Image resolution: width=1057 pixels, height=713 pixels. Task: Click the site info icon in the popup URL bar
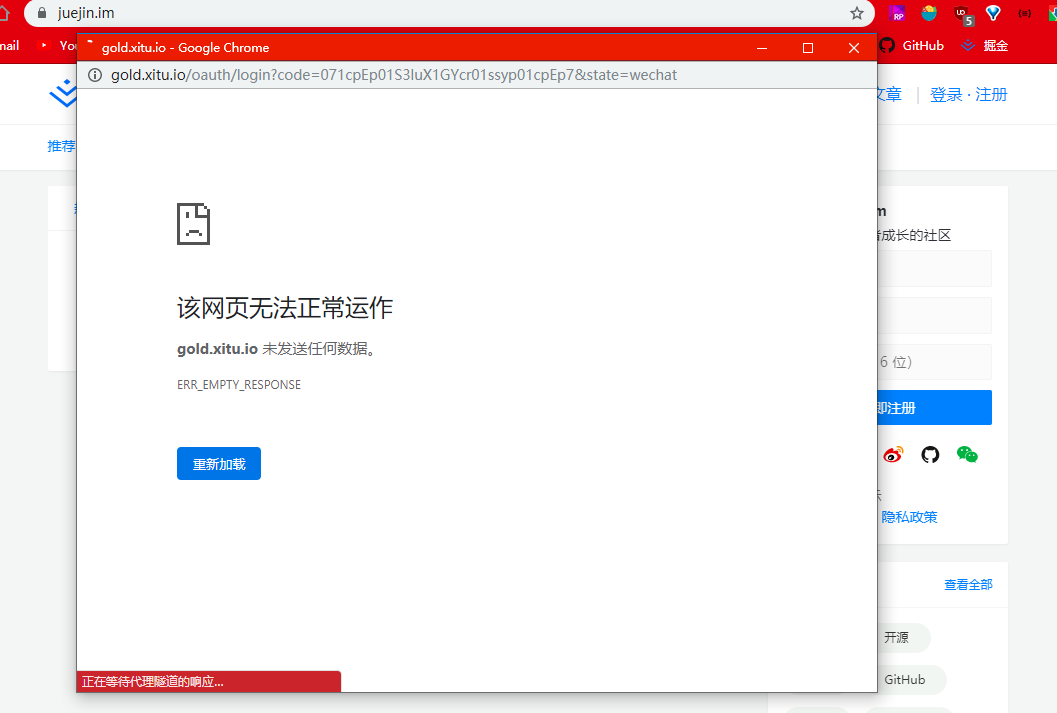pos(95,75)
